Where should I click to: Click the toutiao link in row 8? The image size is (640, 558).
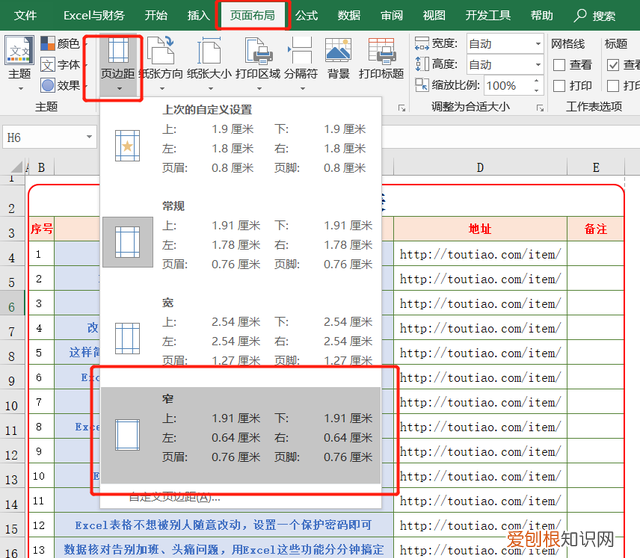click(480, 353)
